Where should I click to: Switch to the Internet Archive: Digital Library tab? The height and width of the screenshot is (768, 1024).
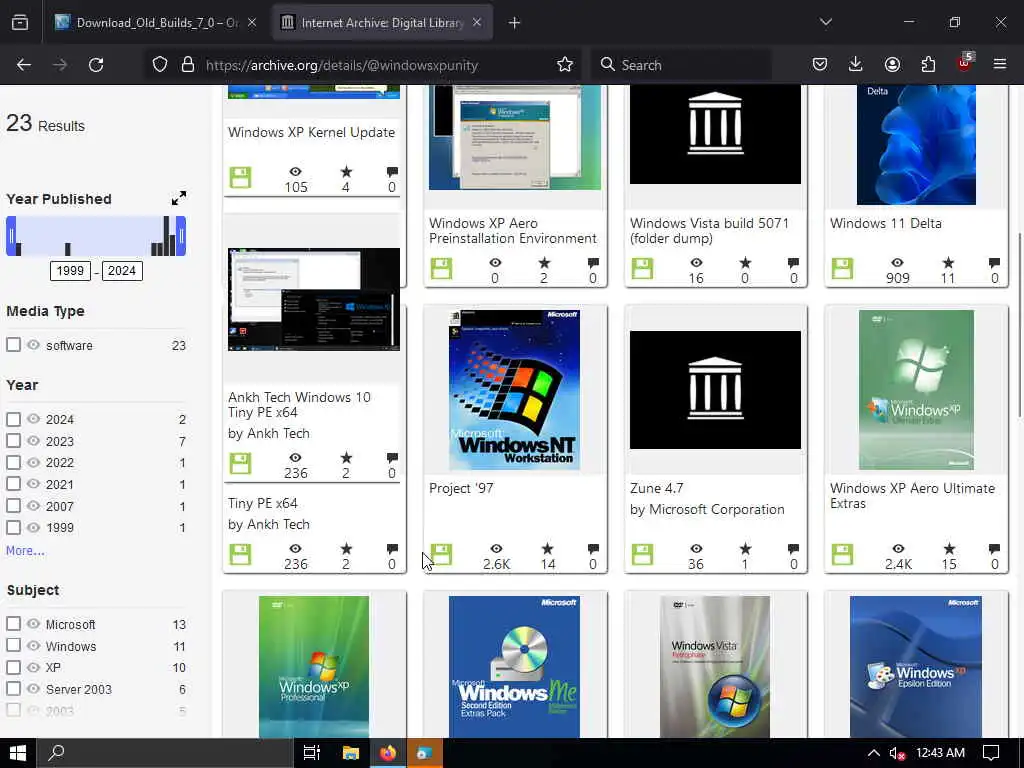click(x=383, y=23)
